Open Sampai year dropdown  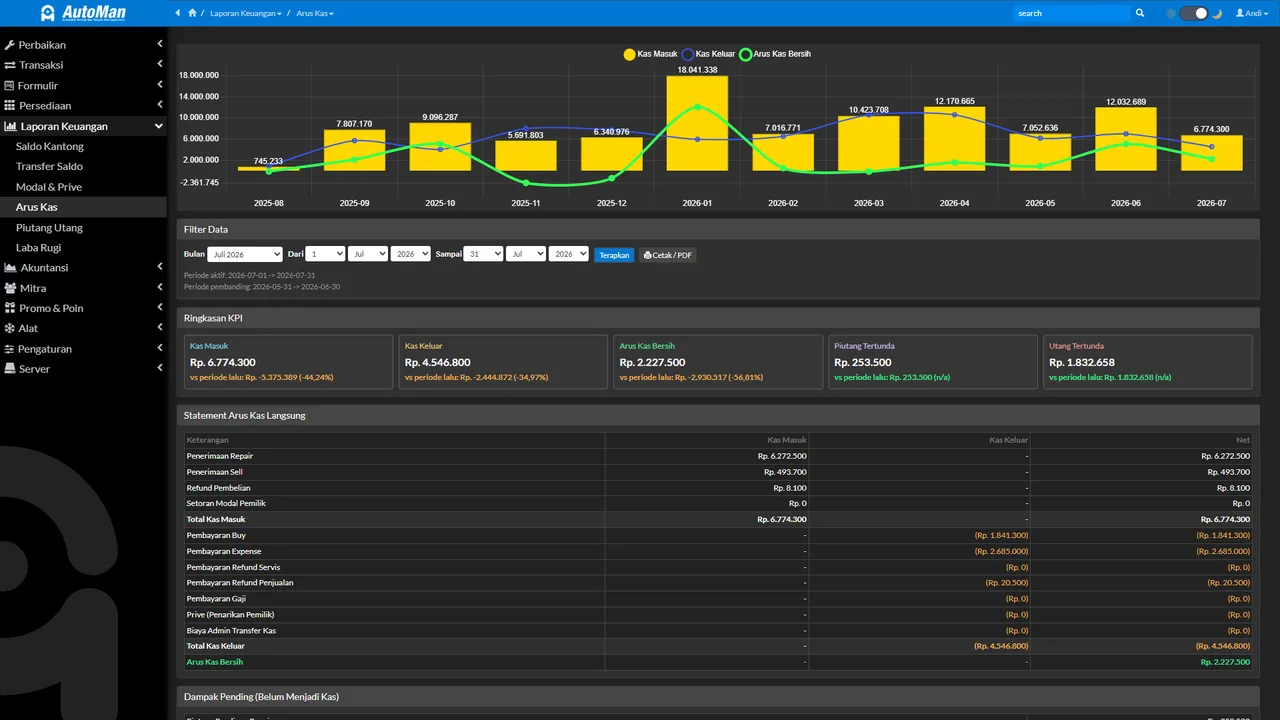click(x=569, y=254)
